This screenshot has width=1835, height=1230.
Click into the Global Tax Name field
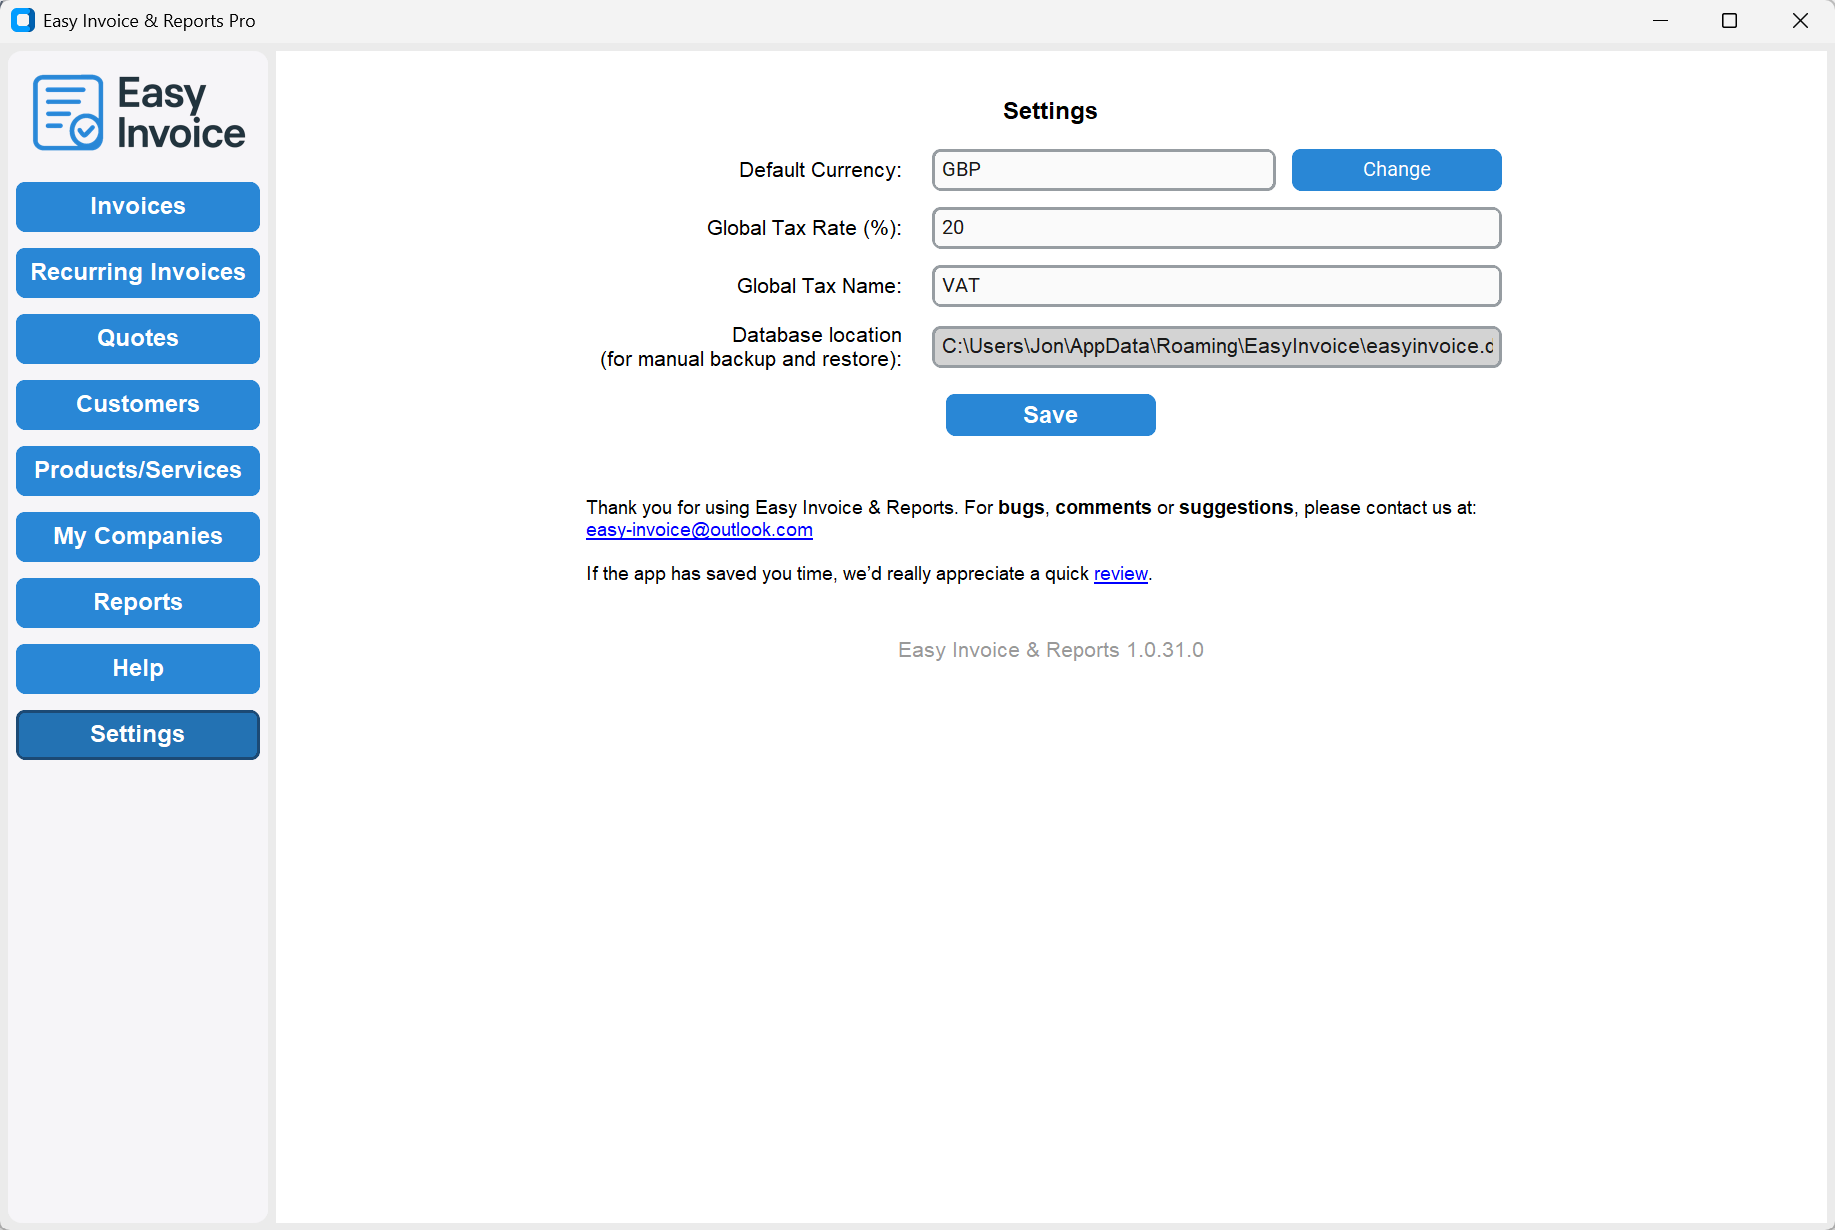tap(1216, 286)
